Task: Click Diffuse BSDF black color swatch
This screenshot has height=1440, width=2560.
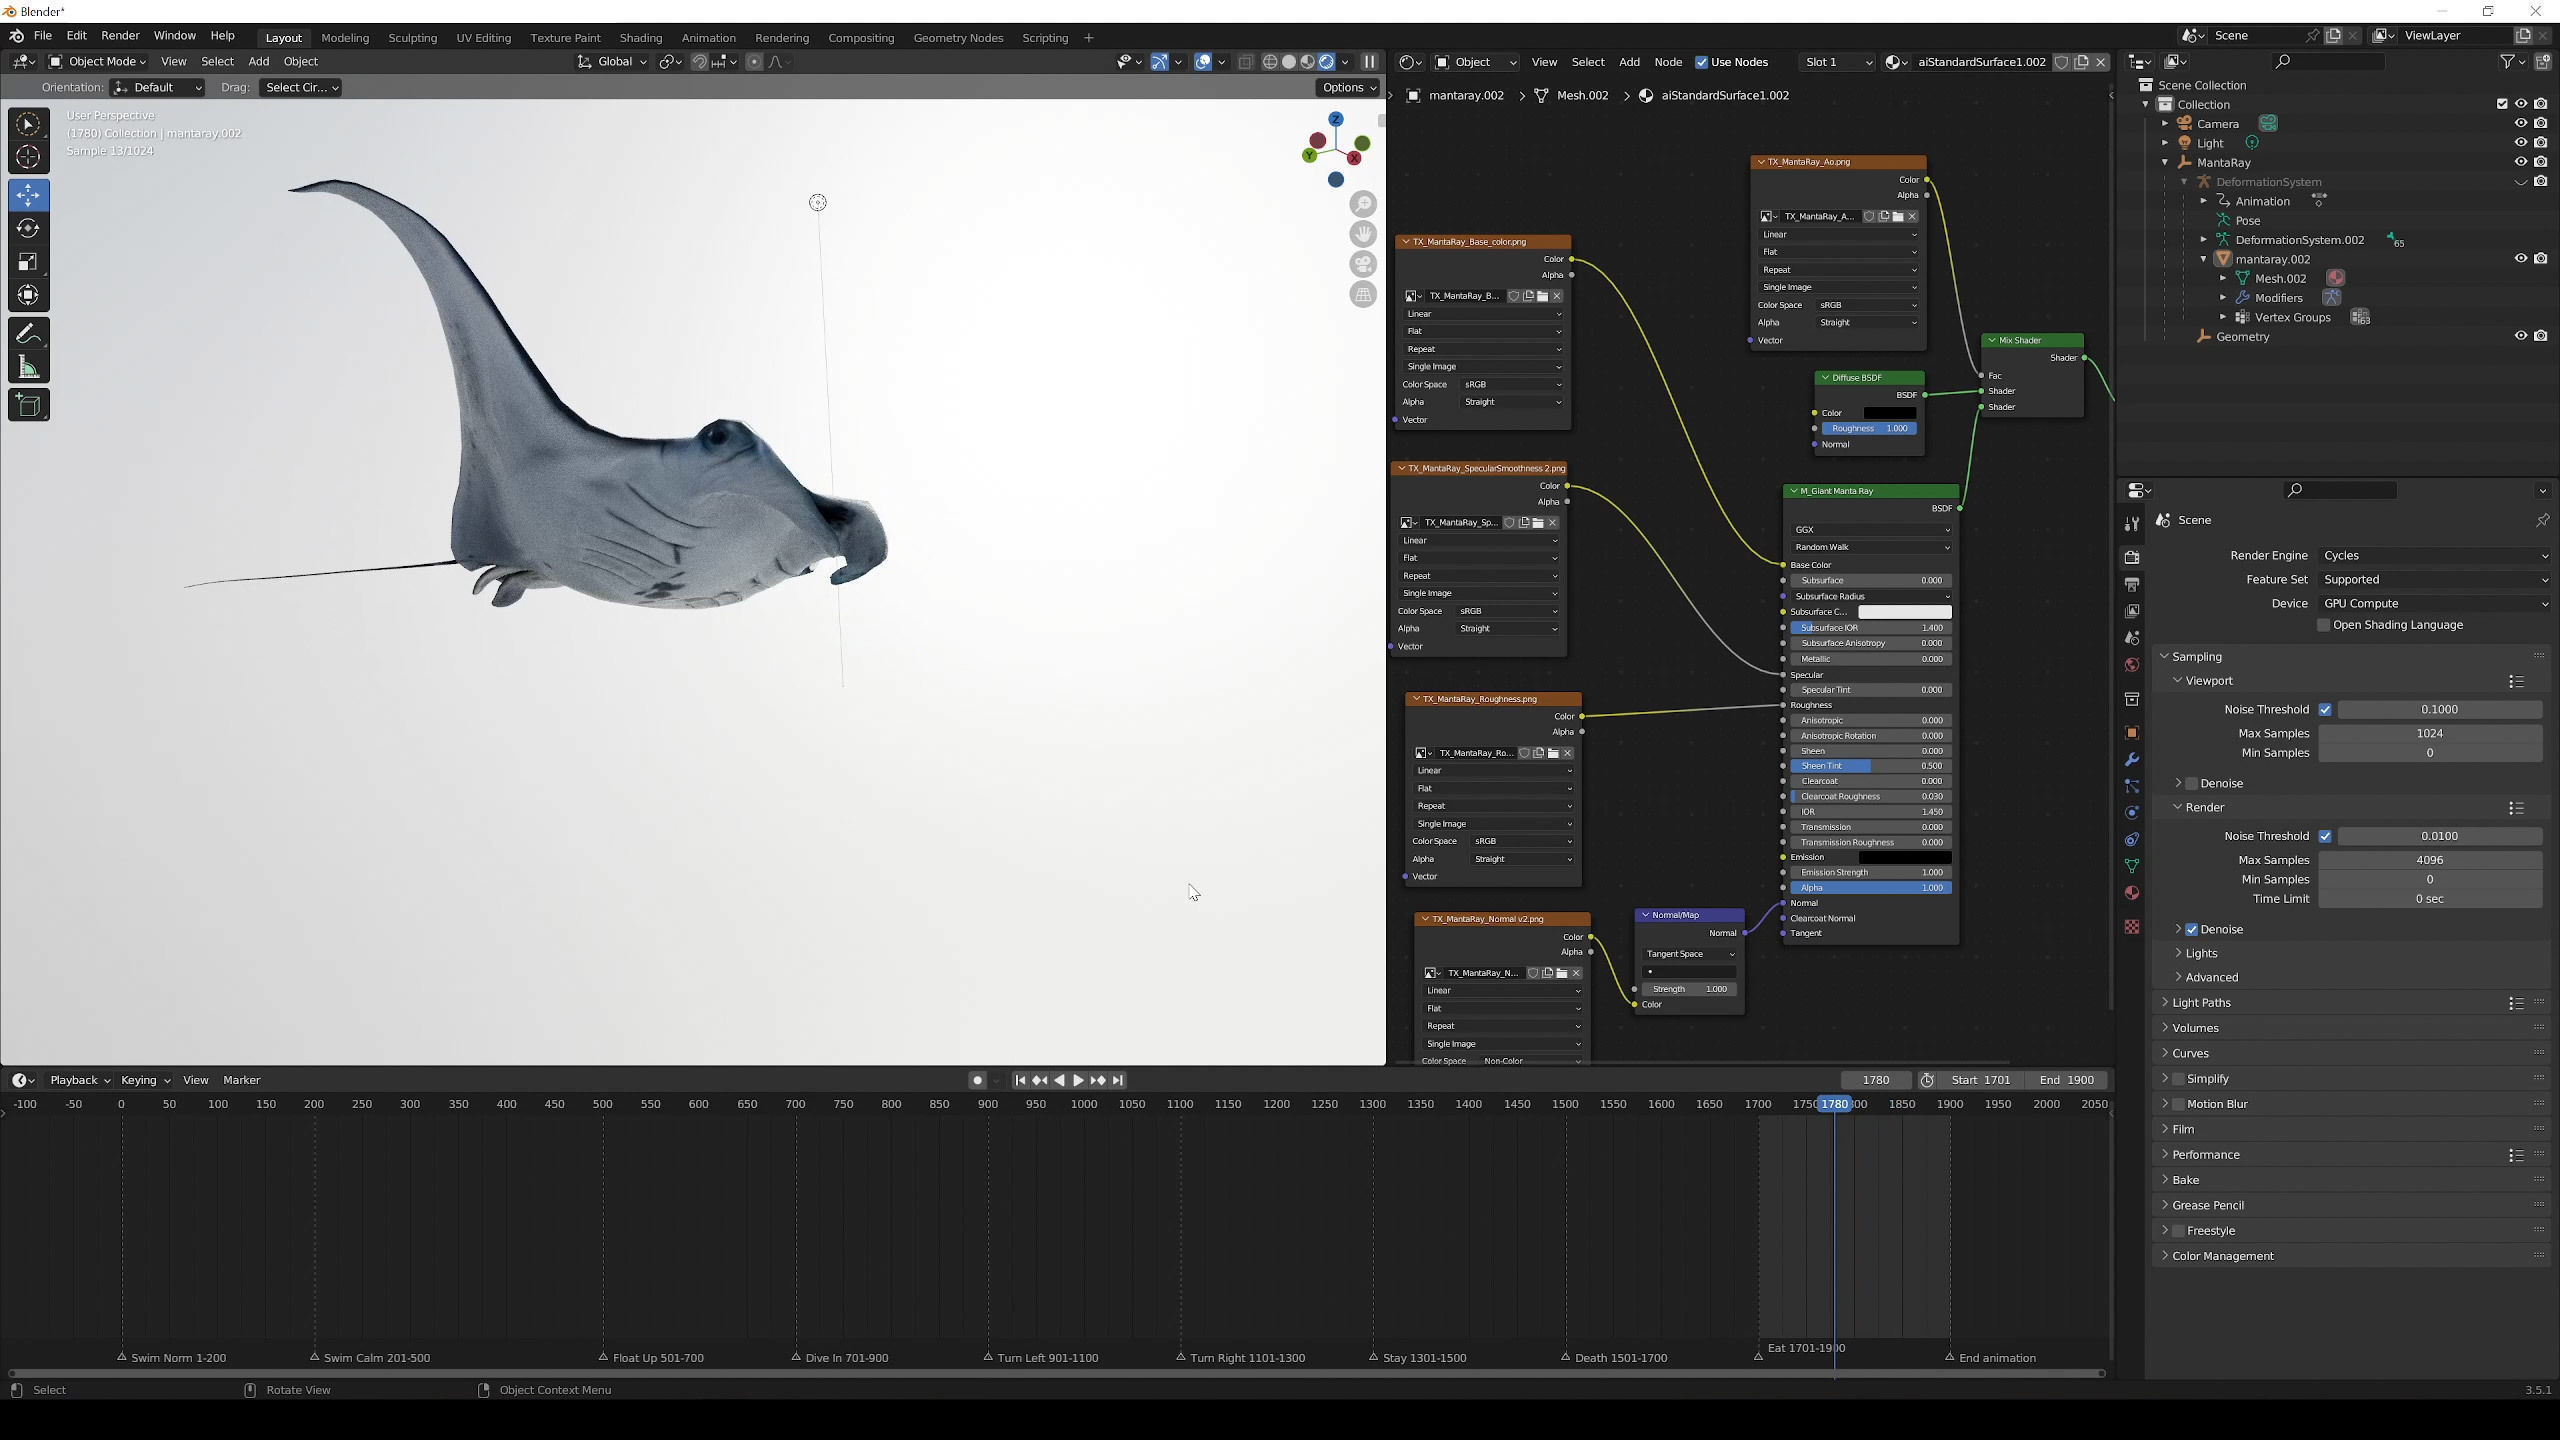Action: pyautogui.click(x=1889, y=413)
